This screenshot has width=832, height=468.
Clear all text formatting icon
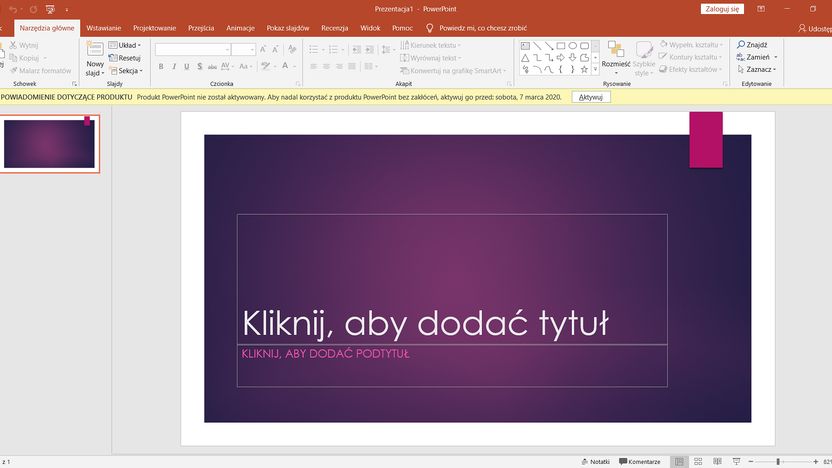point(292,49)
